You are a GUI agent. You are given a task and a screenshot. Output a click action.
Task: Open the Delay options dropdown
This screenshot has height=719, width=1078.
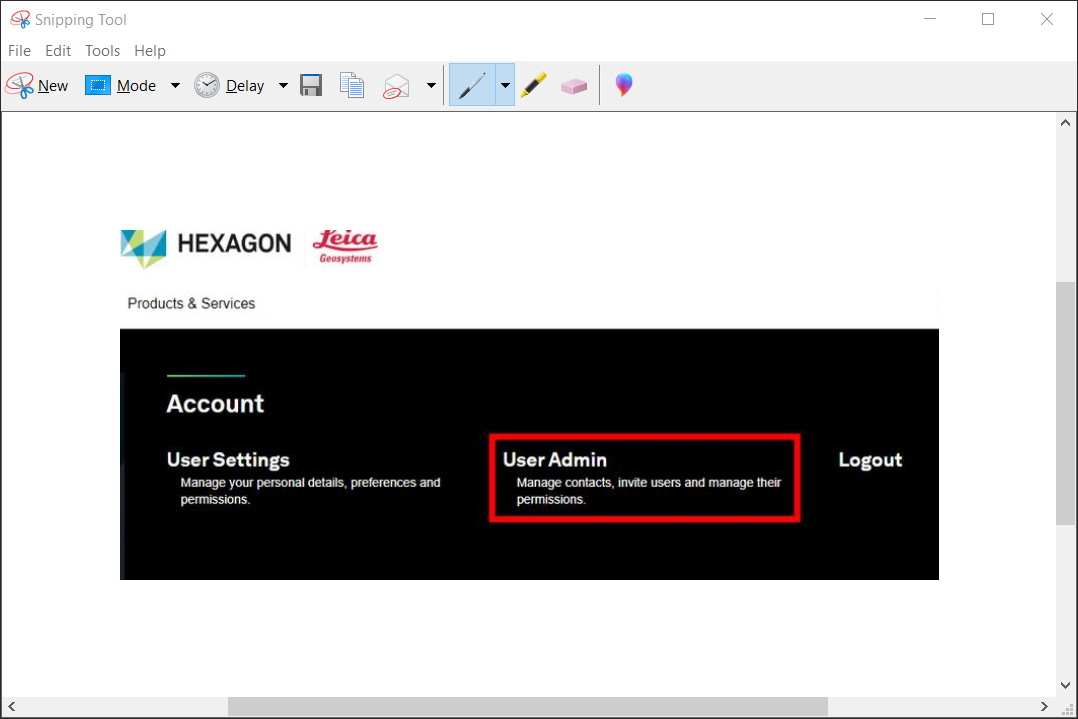tap(283, 85)
